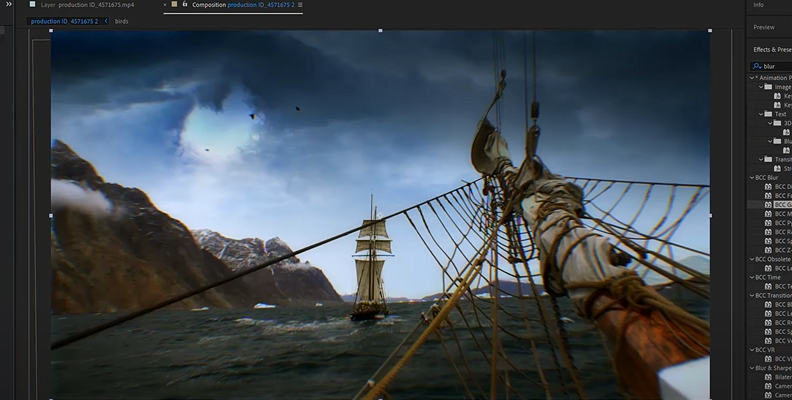Open the birds composition in breadcrumb
This screenshot has height=400, width=792.
pyautogui.click(x=122, y=21)
